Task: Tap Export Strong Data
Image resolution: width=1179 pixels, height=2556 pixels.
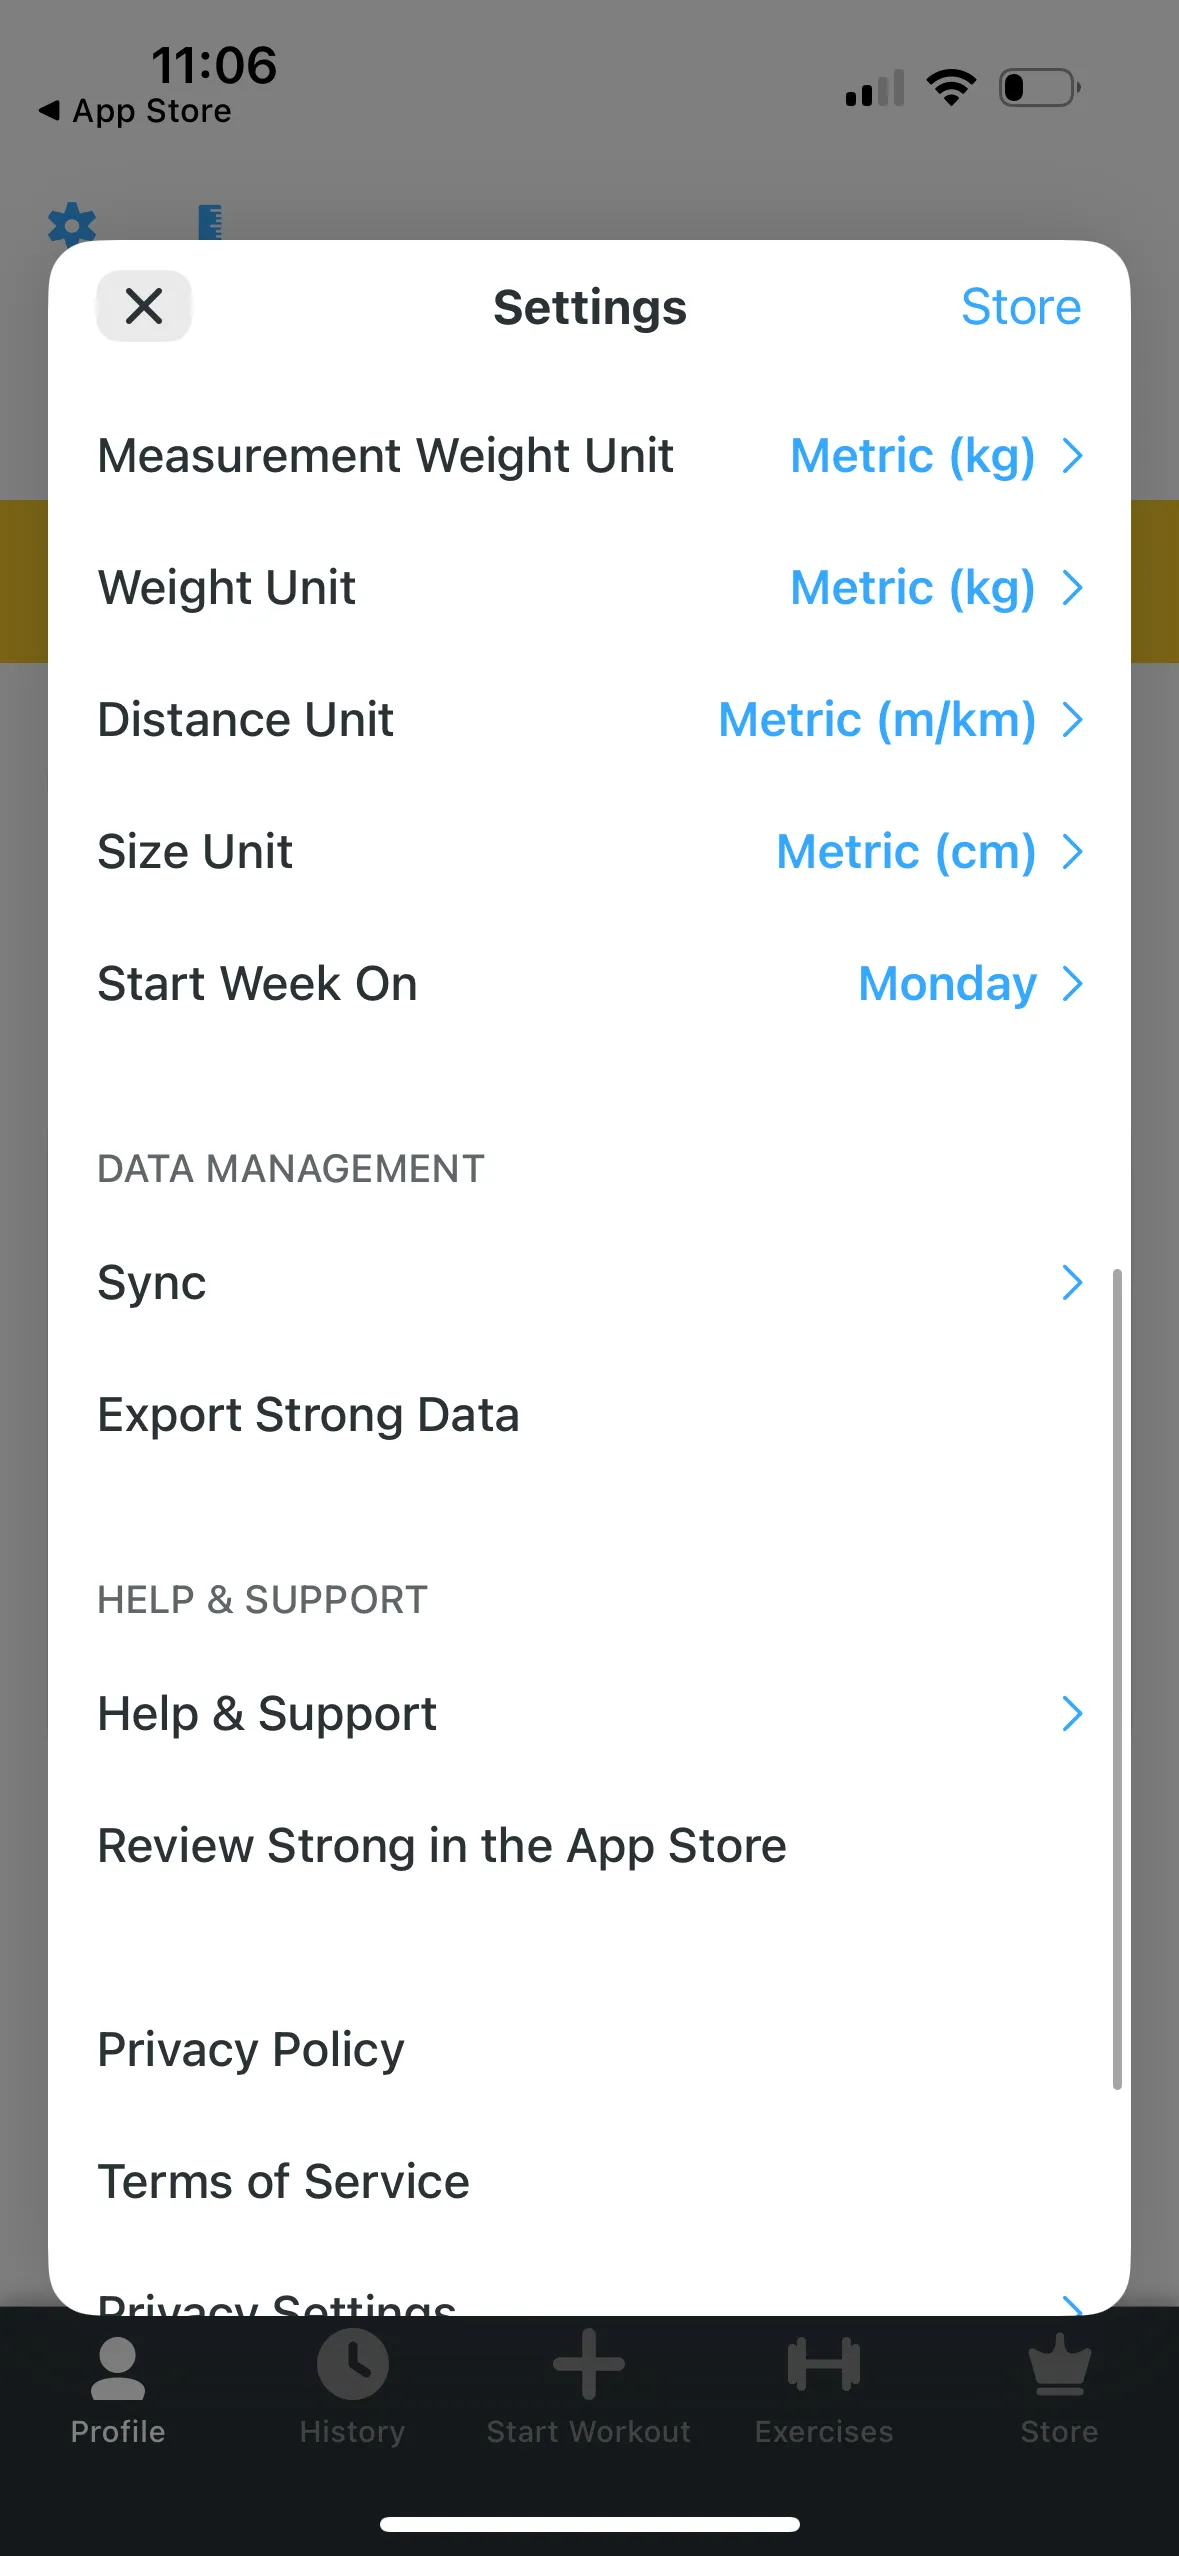Action: pyautogui.click(x=308, y=1415)
